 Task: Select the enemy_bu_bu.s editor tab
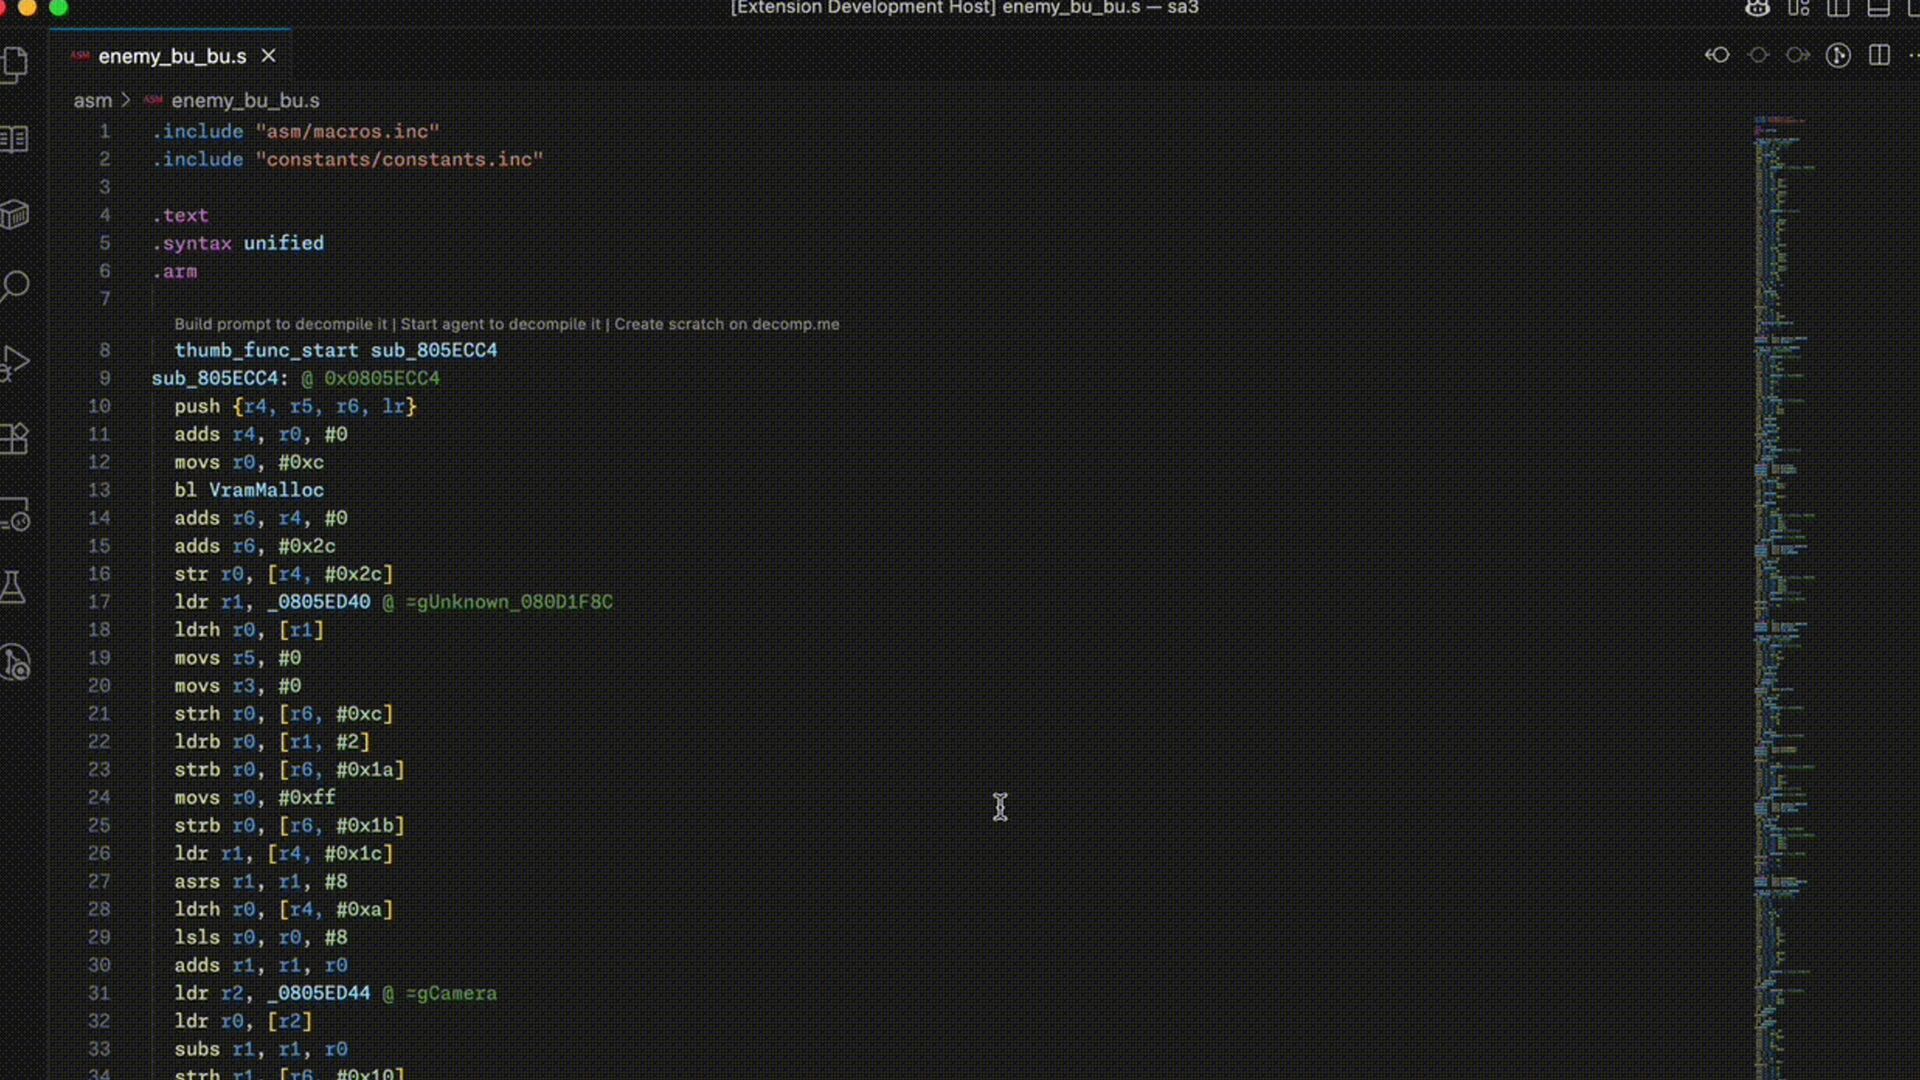[x=172, y=57]
